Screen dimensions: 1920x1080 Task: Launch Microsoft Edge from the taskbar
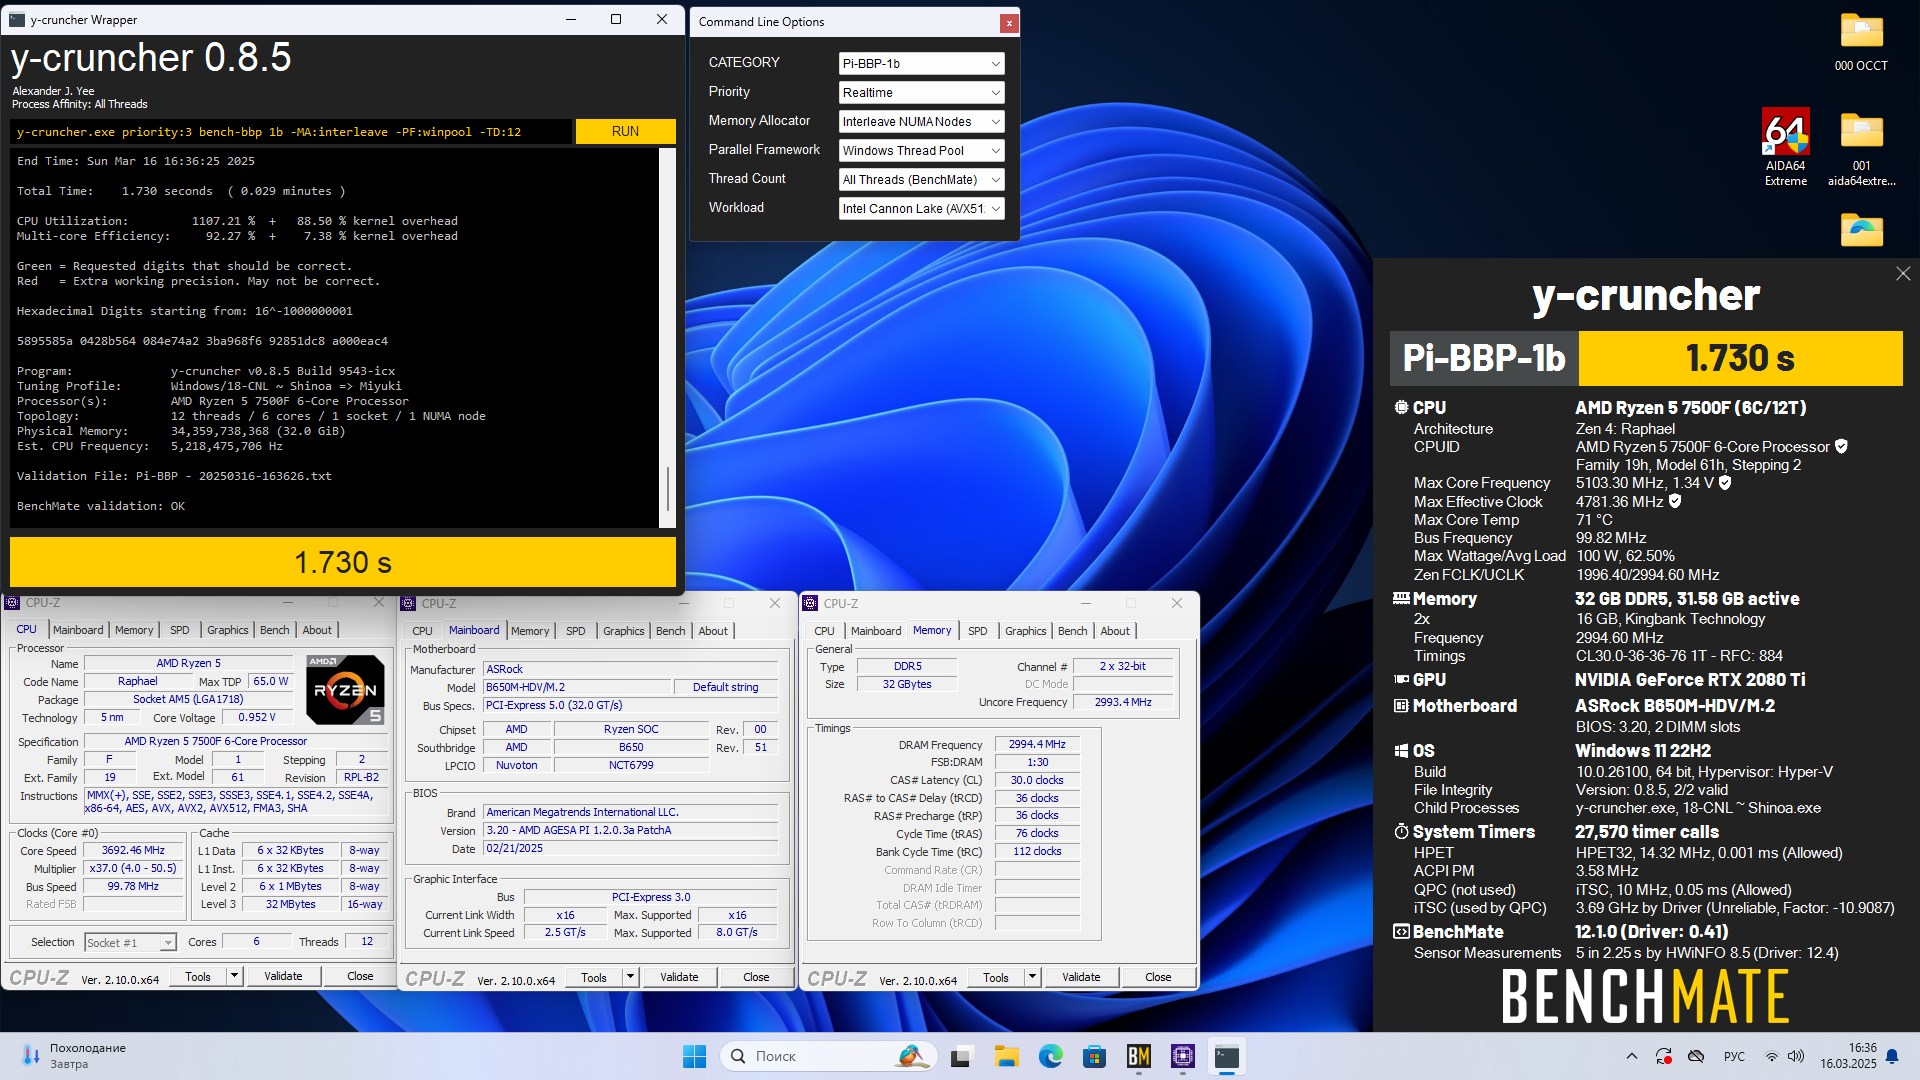coord(1050,1056)
